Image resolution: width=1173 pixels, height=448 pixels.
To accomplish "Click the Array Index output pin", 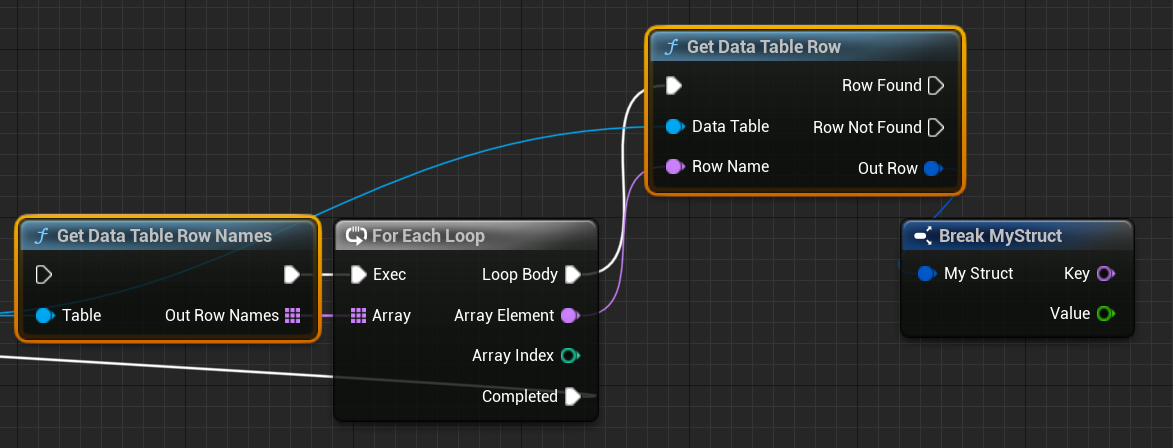I will (x=569, y=356).
